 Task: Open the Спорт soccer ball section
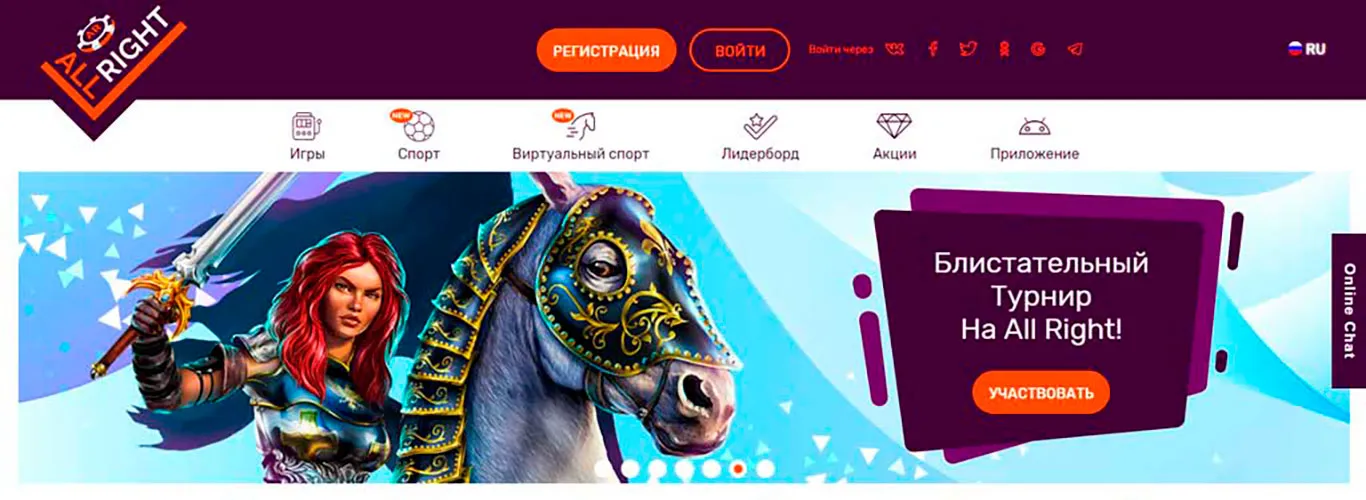[x=418, y=137]
